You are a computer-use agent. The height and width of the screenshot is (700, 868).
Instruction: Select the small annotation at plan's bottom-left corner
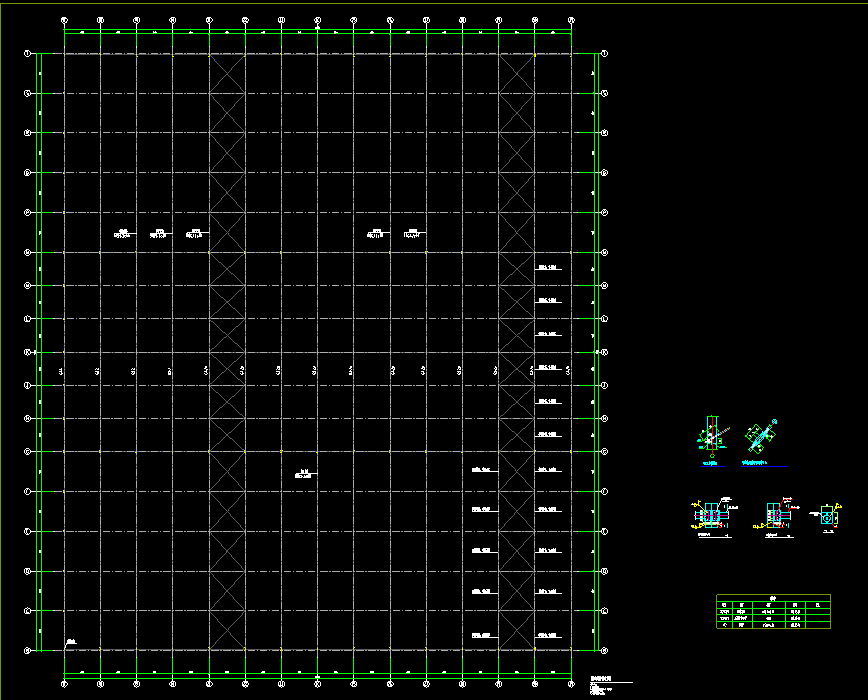(x=71, y=641)
